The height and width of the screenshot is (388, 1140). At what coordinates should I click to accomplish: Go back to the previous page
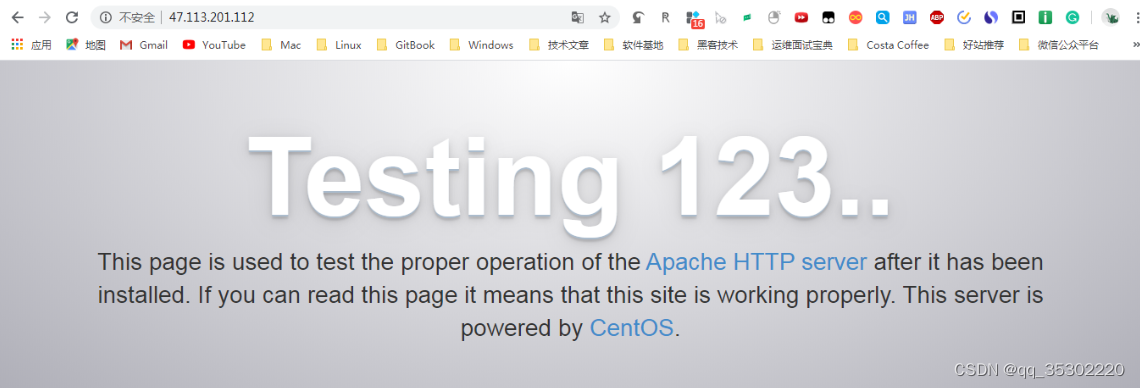click(x=17, y=17)
